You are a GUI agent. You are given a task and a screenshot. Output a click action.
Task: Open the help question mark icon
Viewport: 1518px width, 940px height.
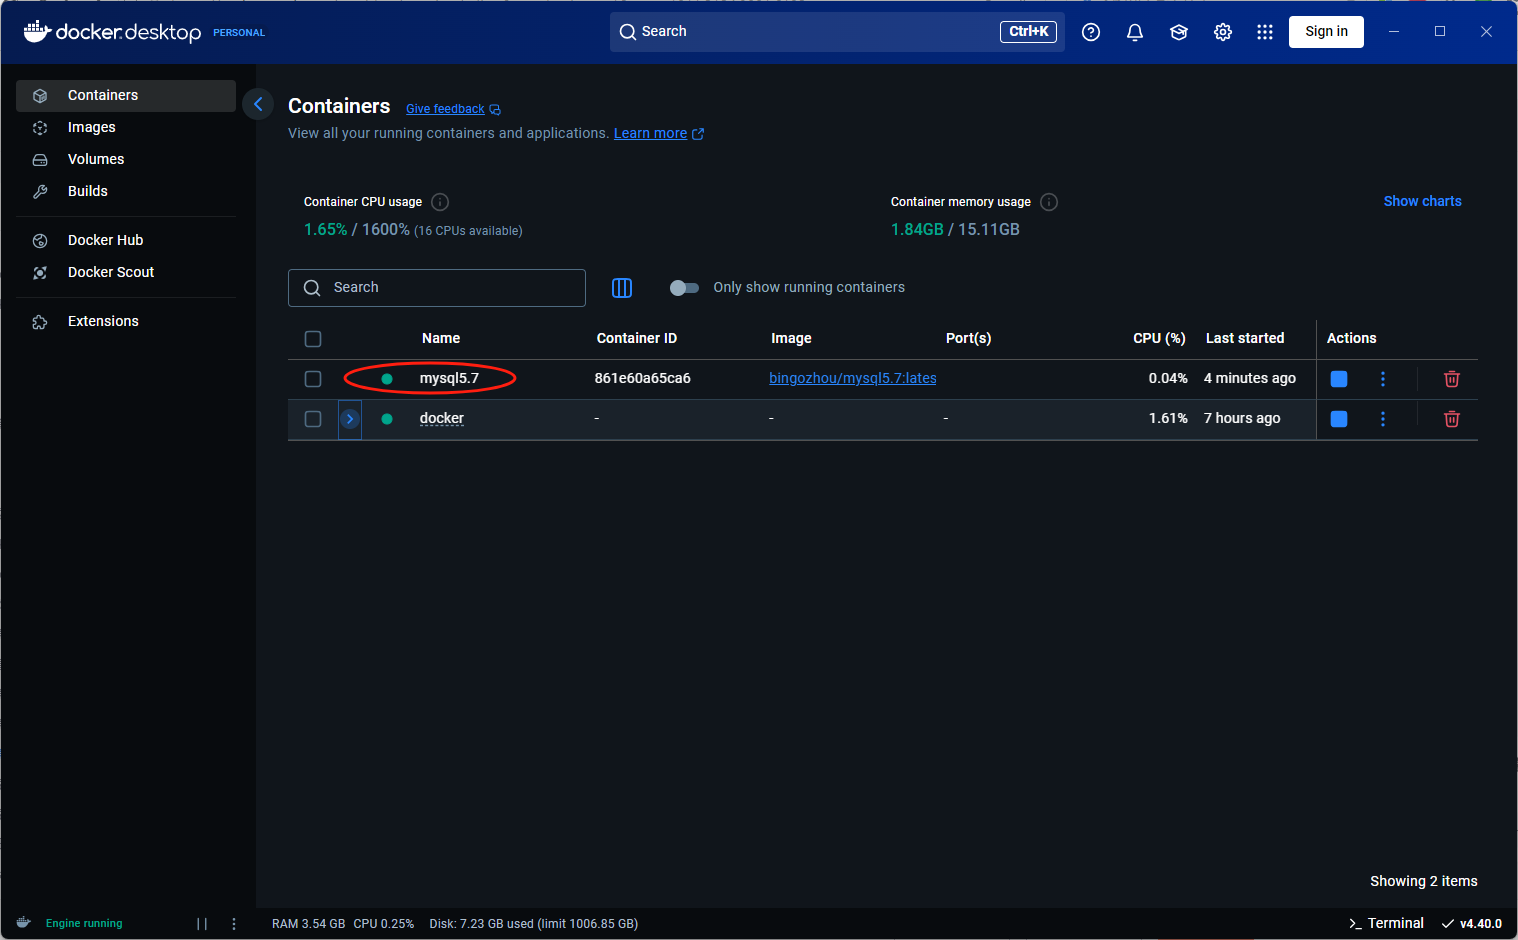pos(1091,32)
